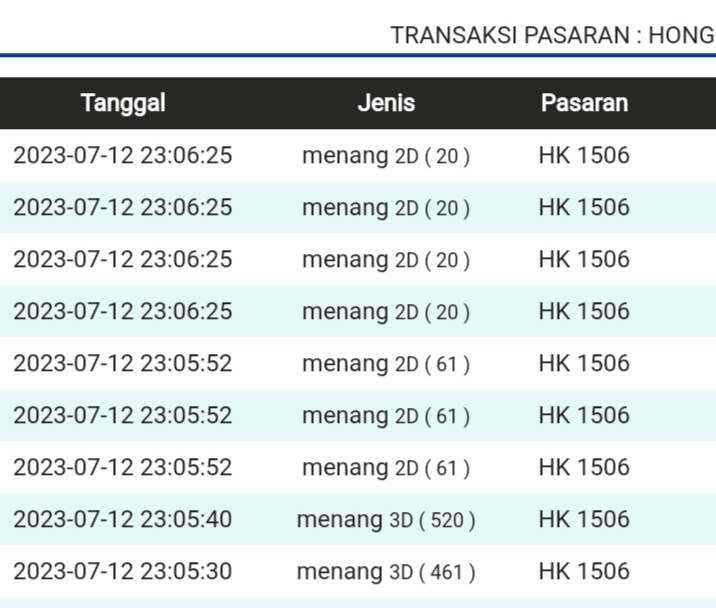
Task: Select the last 23:05:52 timestamp cell
Action: (122, 467)
